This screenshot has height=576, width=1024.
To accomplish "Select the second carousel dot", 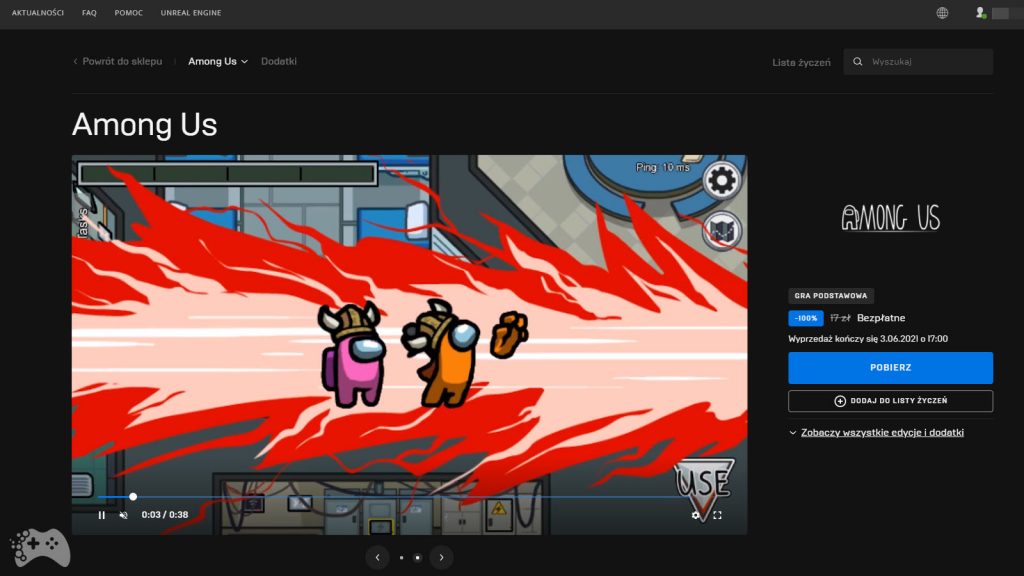I will click(417, 558).
